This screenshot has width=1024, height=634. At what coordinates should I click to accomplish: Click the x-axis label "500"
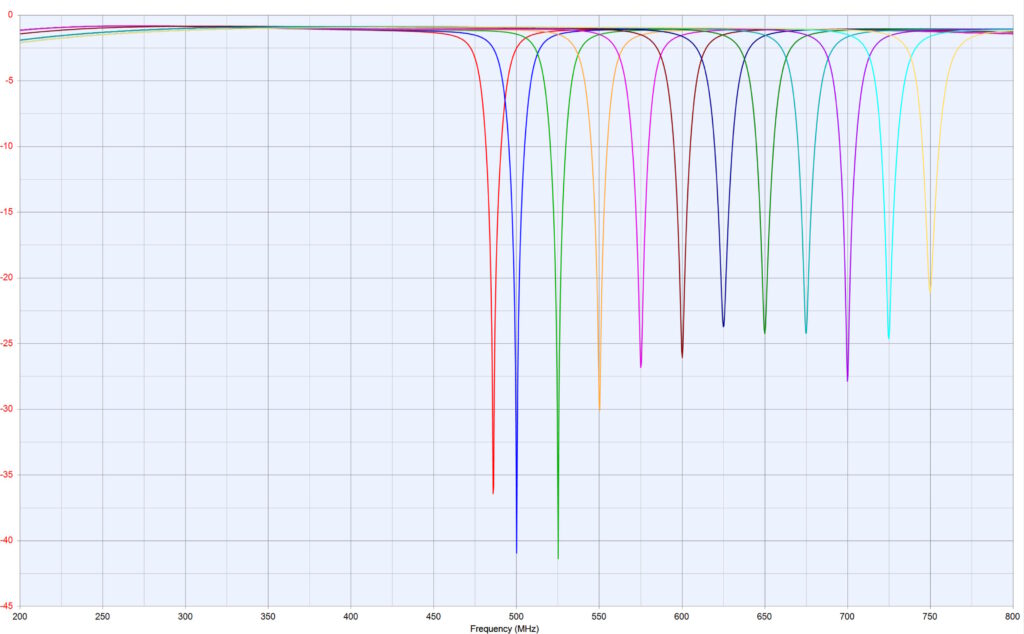tap(517, 616)
